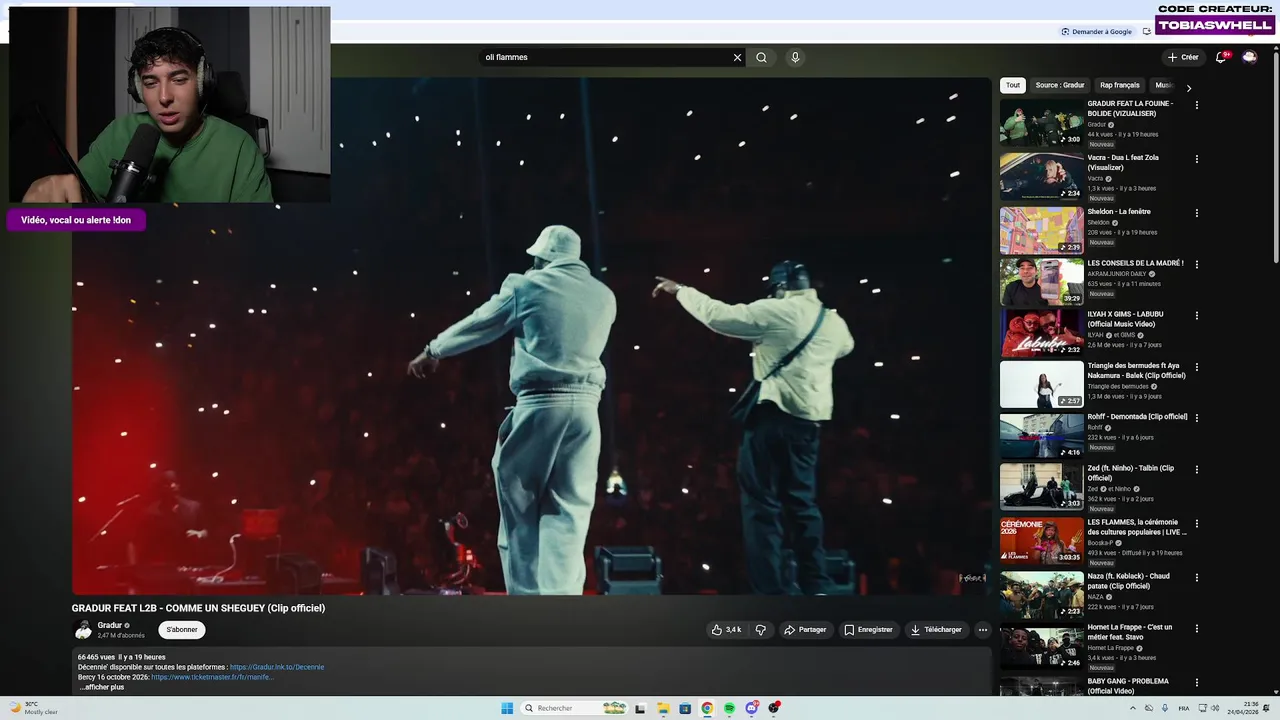This screenshot has height=720, width=1280.
Task: Click the magnifier search button
Action: coord(761,57)
